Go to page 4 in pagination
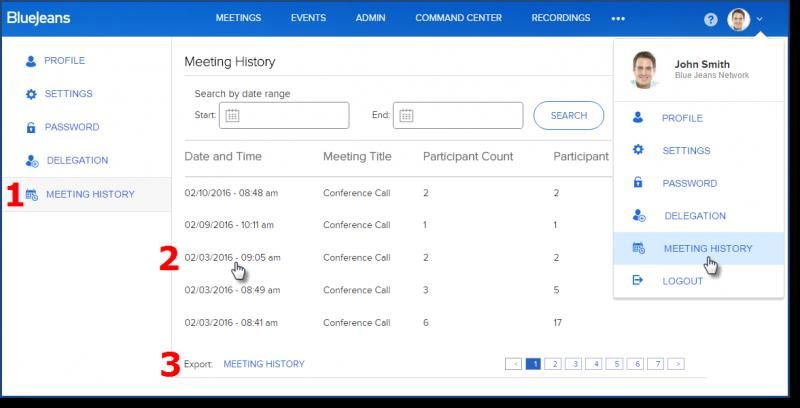This screenshot has height=408, width=800. (594, 364)
